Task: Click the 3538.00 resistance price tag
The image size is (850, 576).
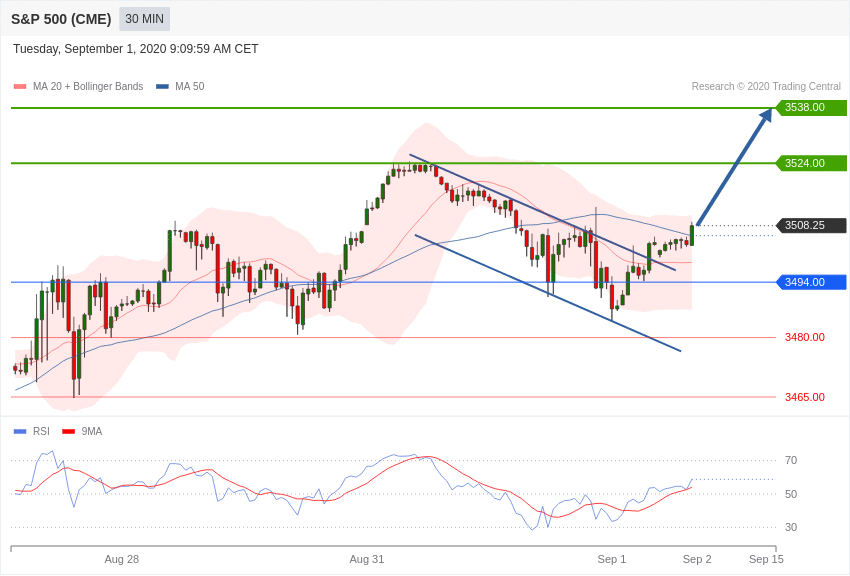Action: click(x=811, y=107)
